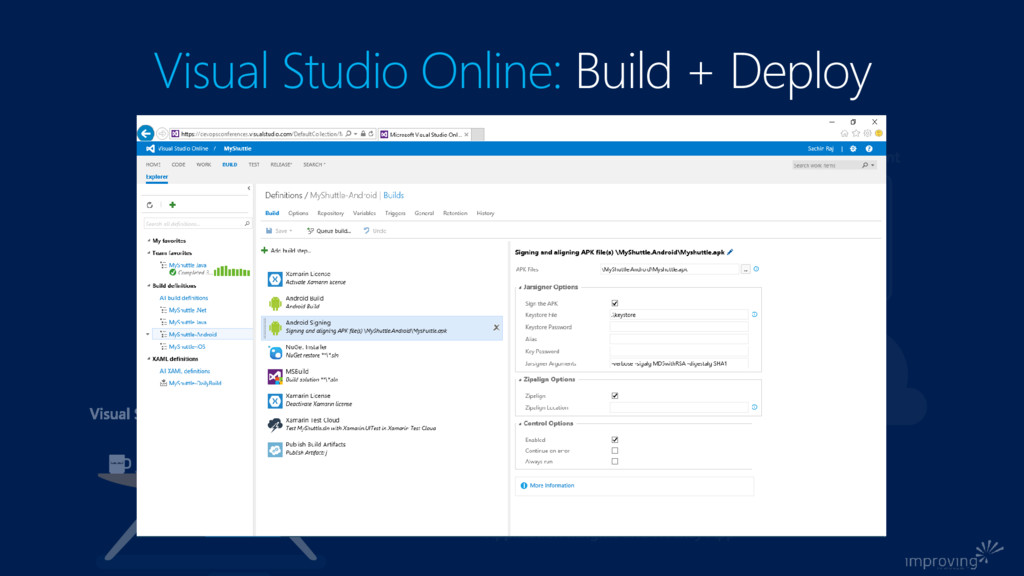Collapse the Jarsigner Options section
The height and width of the screenshot is (576, 1024).
(x=519, y=287)
